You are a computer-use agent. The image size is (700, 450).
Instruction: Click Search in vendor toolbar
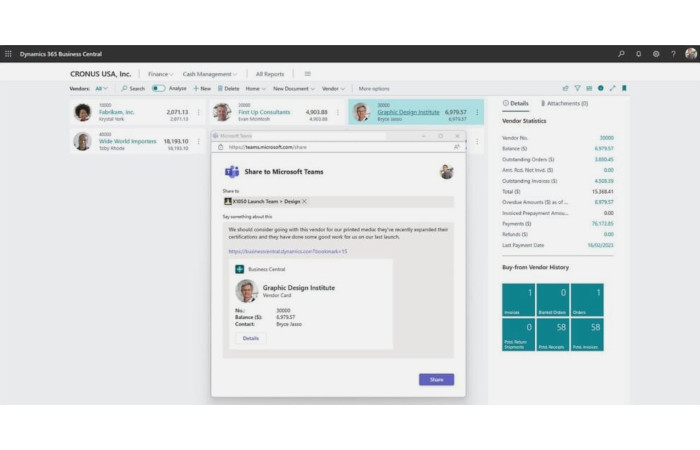click(133, 88)
